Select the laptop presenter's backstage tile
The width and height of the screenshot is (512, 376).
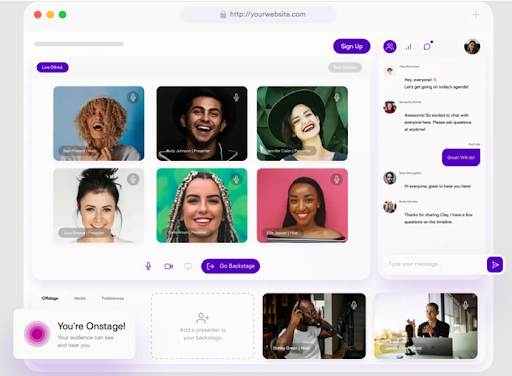426,326
